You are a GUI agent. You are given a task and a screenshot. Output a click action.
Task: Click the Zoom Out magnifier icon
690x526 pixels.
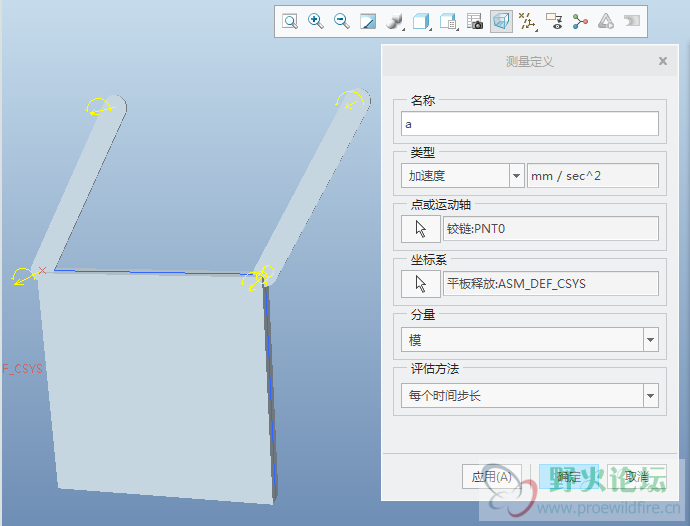click(341, 21)
